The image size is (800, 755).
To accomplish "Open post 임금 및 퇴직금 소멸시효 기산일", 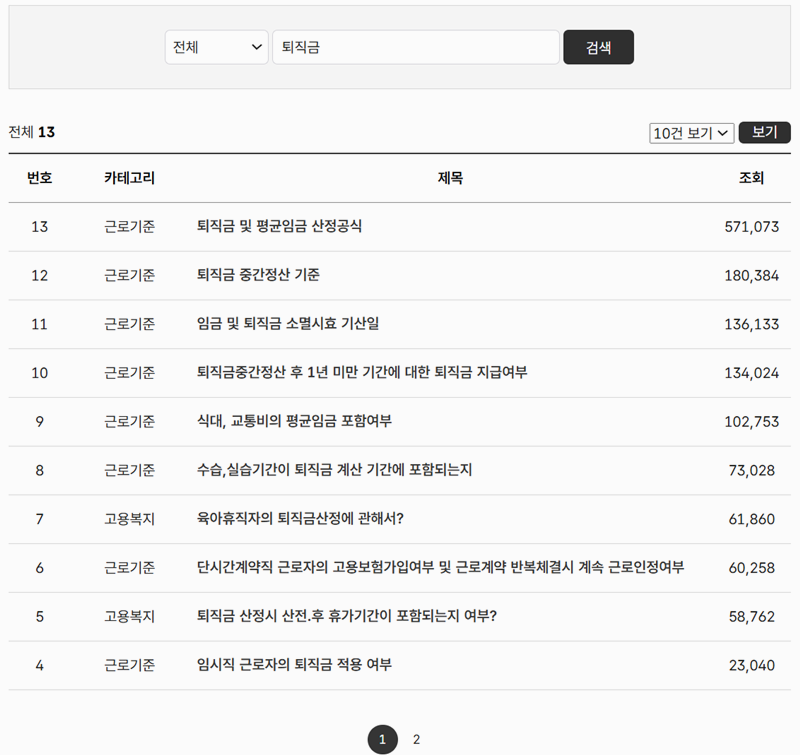I will 288,323.
